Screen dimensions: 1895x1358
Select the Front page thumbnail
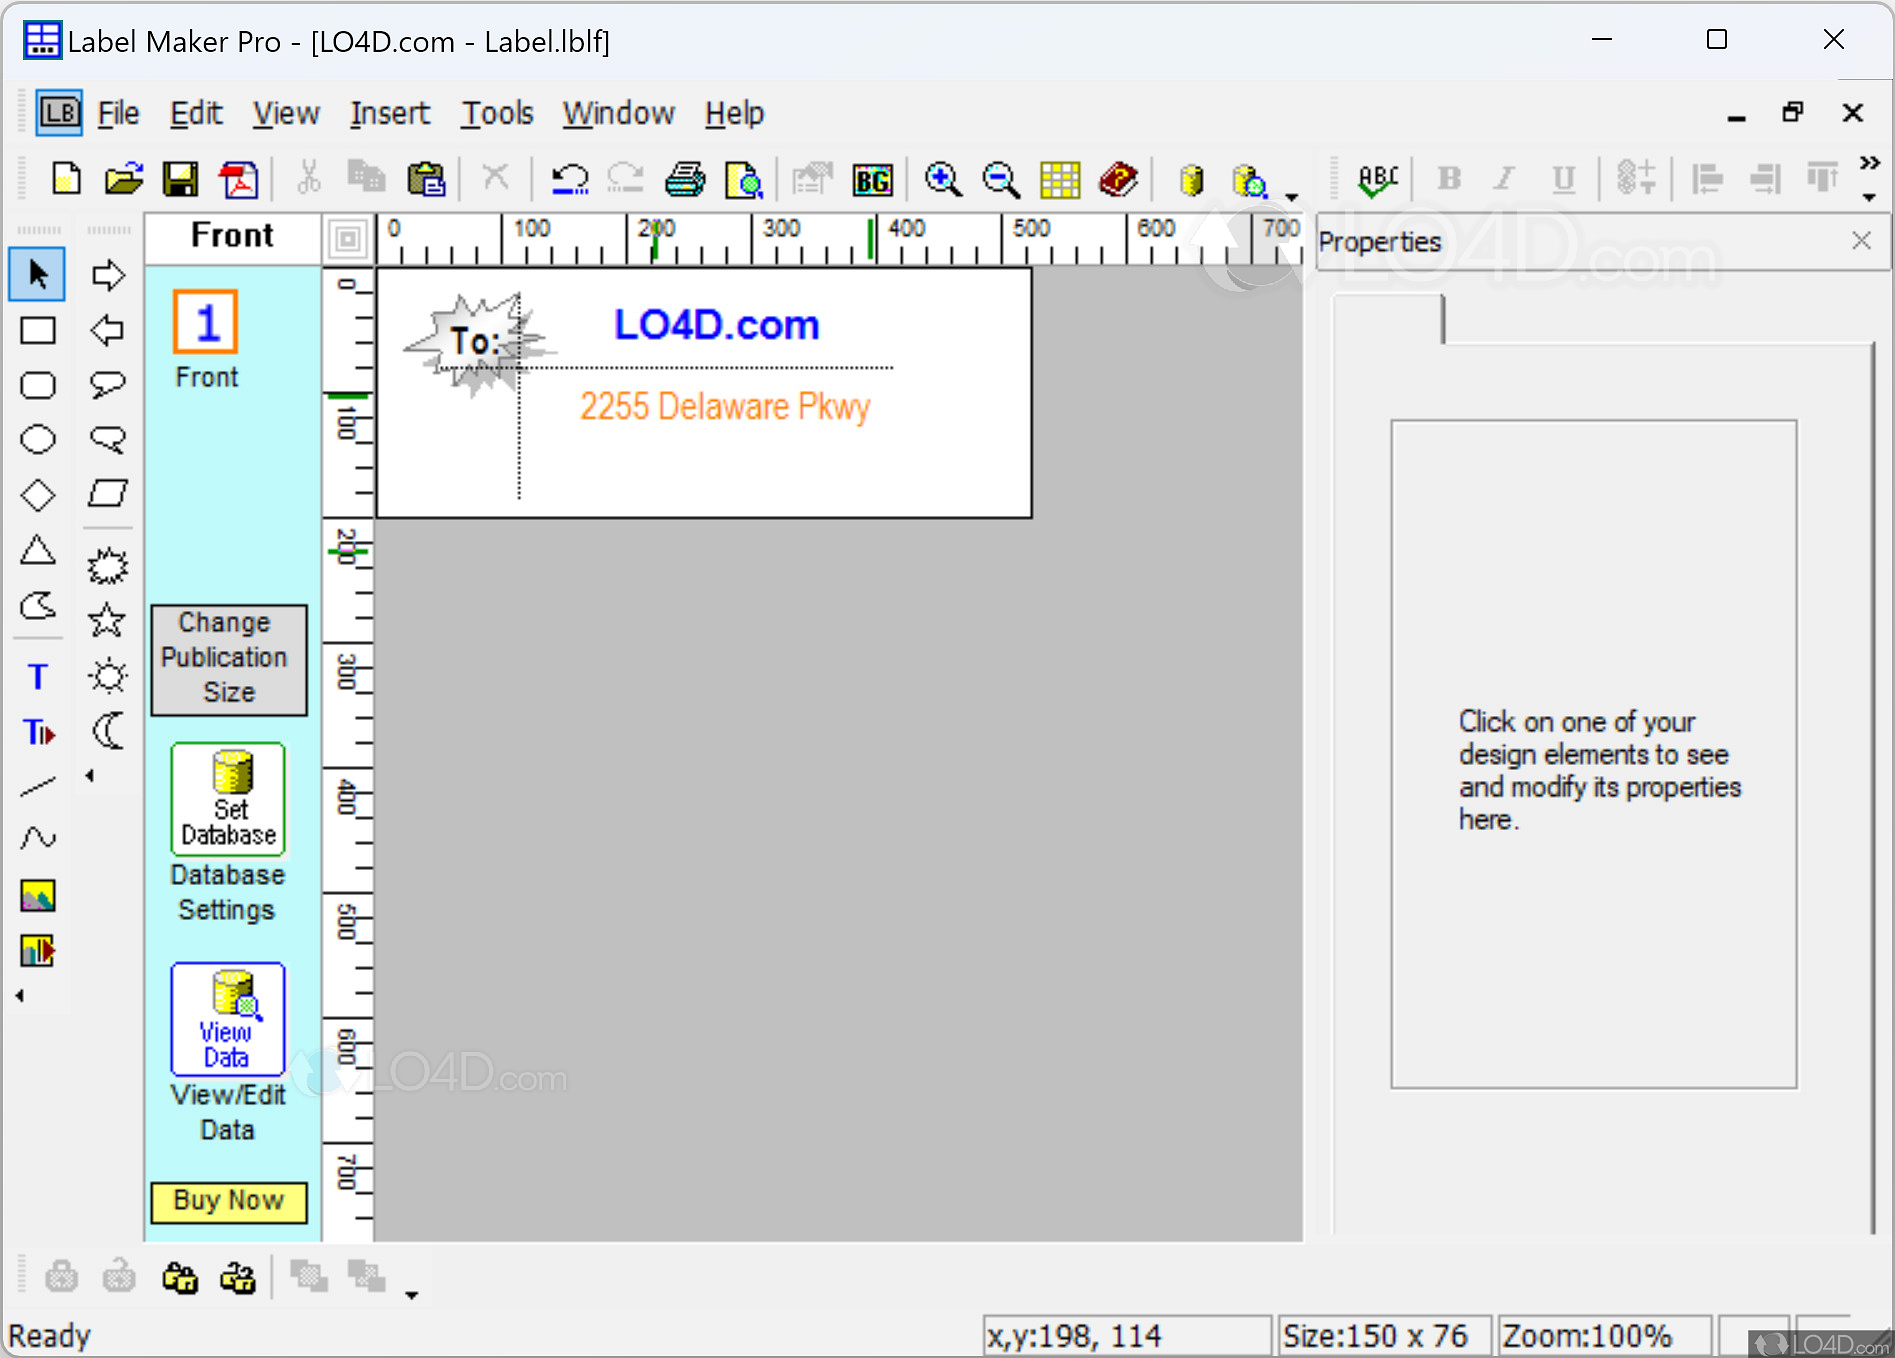pos(206,322)
